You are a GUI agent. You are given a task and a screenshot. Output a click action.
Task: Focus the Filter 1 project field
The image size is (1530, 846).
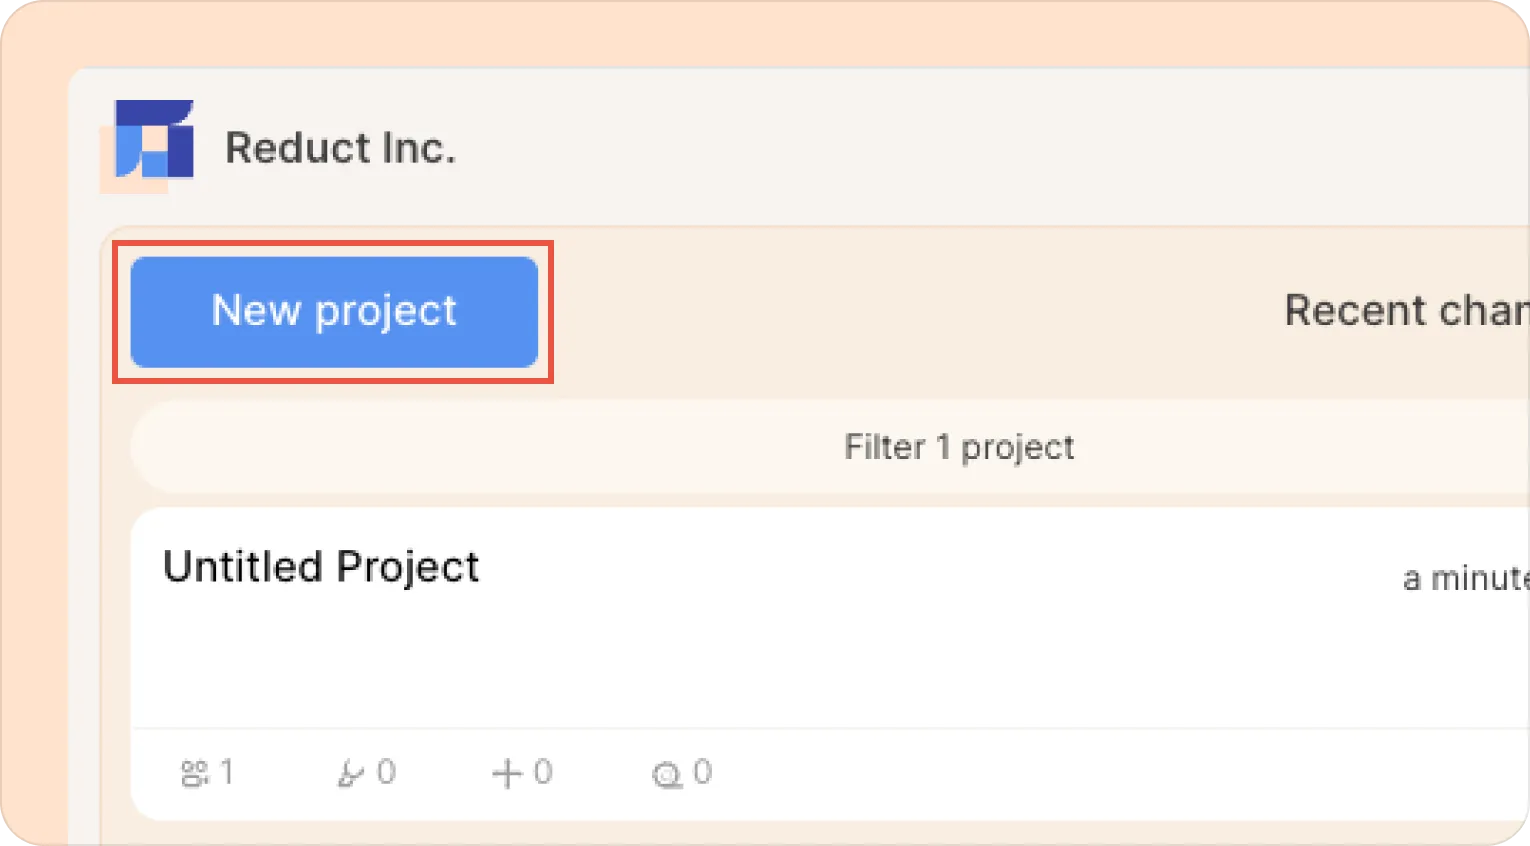[x=958, y=447]
